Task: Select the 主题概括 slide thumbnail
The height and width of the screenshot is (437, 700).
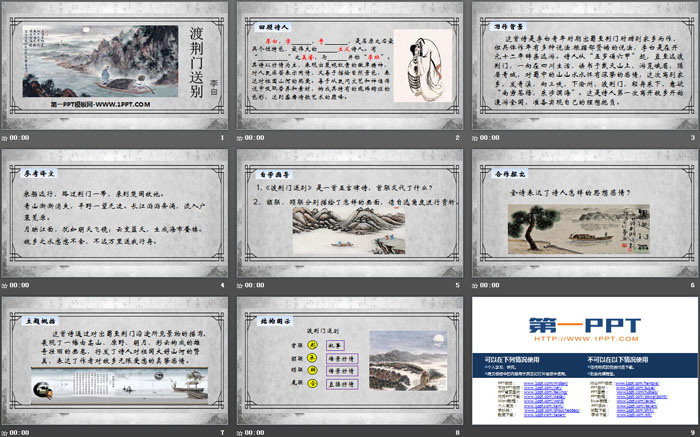Action: pos(114,361)
